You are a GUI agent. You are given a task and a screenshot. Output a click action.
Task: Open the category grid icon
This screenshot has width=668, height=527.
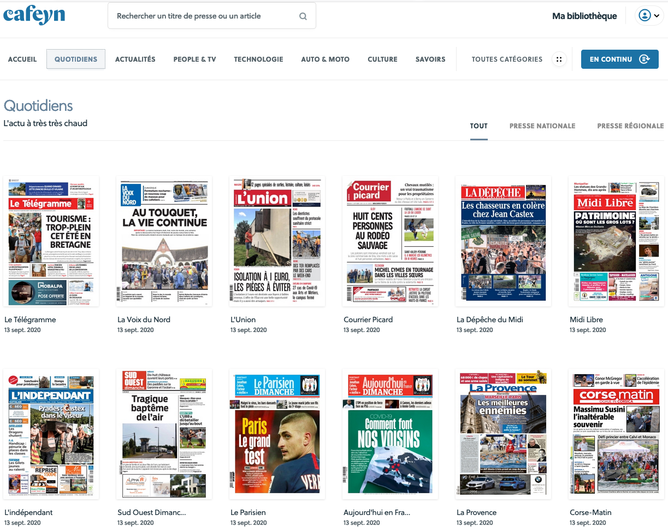559,59
